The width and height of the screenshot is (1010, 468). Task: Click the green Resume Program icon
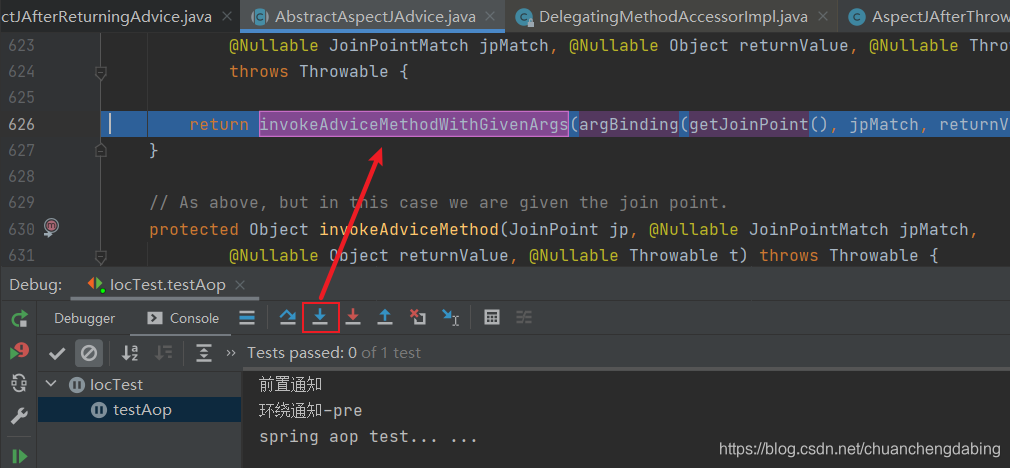pyautogui.click(x=19, y=456)
